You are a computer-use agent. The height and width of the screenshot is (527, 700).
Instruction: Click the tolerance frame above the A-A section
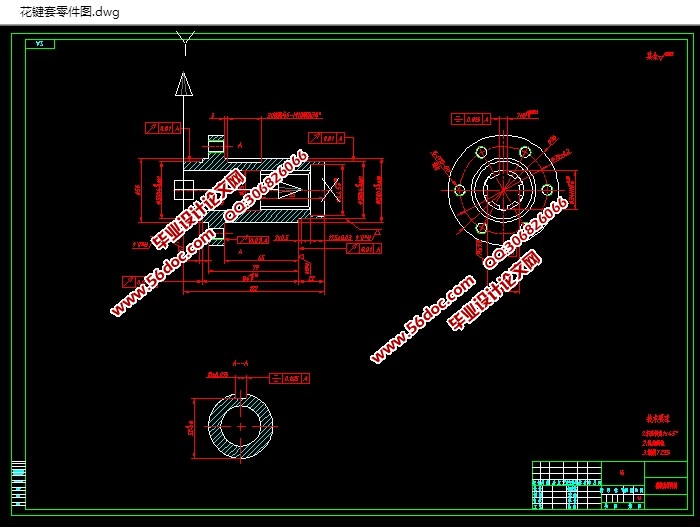click(x=290, y=379)
